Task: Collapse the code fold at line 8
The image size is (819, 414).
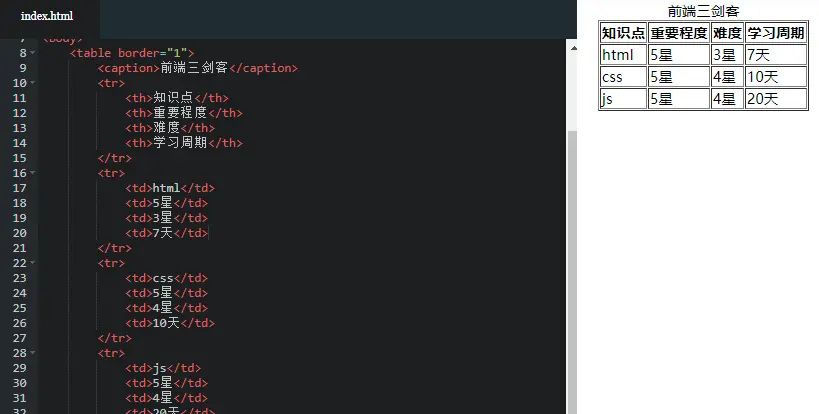Action: tap(33, 53)
